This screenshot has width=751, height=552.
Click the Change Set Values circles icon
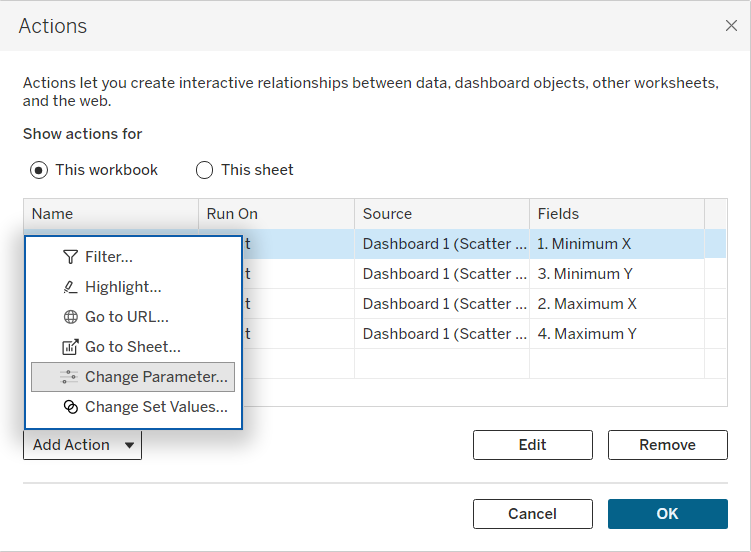[x=70, y=407]
